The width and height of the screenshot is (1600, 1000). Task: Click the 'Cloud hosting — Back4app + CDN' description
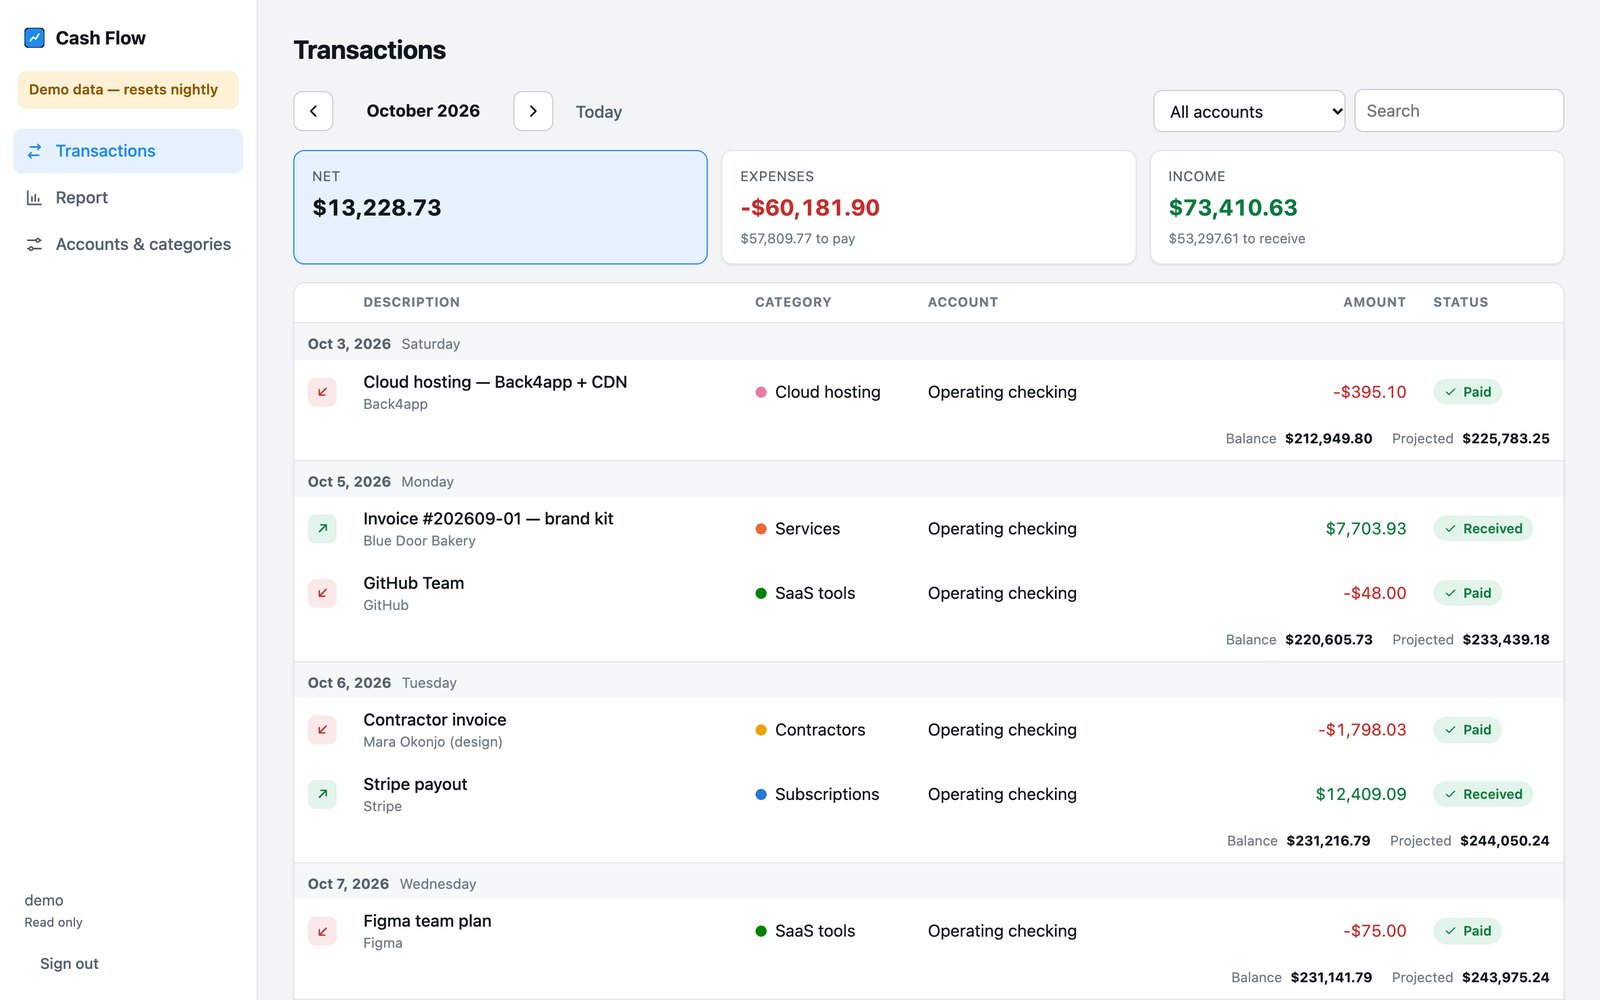(x=495, y=382)
